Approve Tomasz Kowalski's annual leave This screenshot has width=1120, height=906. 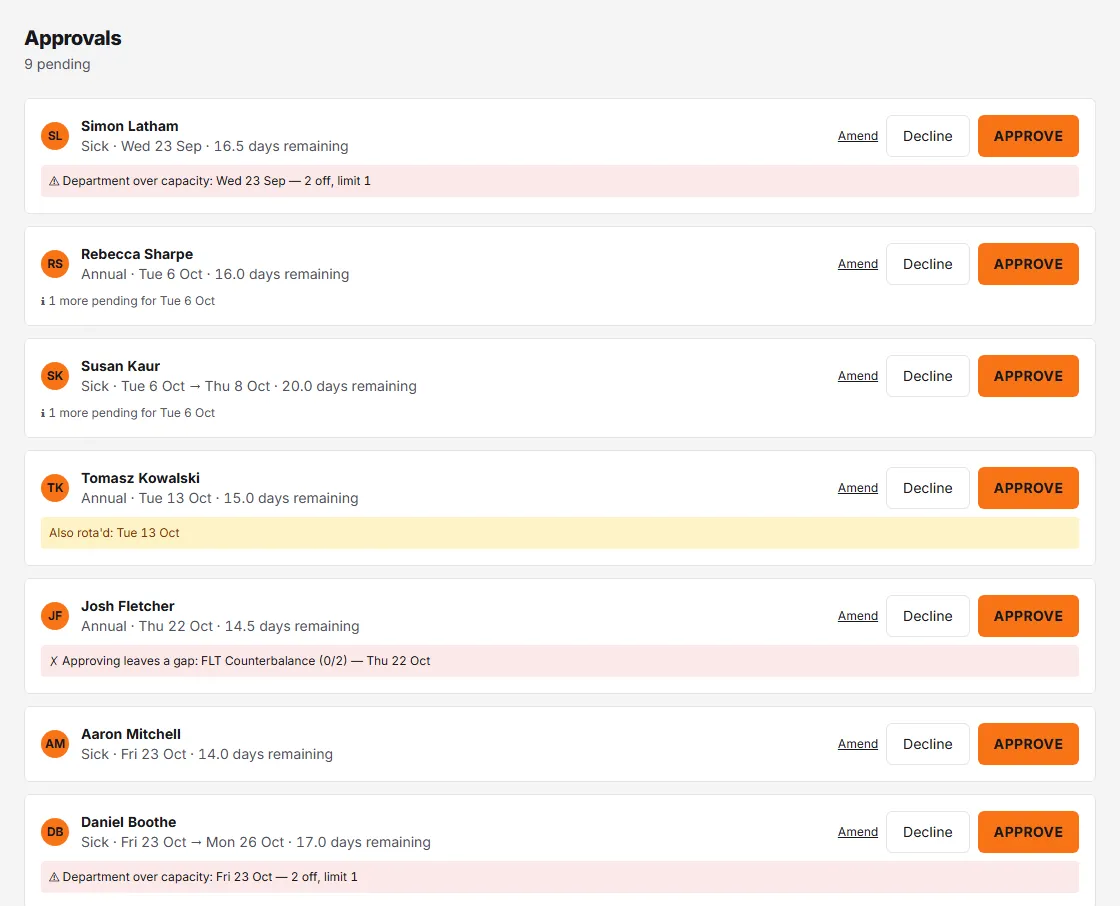tap(1028, 488)
